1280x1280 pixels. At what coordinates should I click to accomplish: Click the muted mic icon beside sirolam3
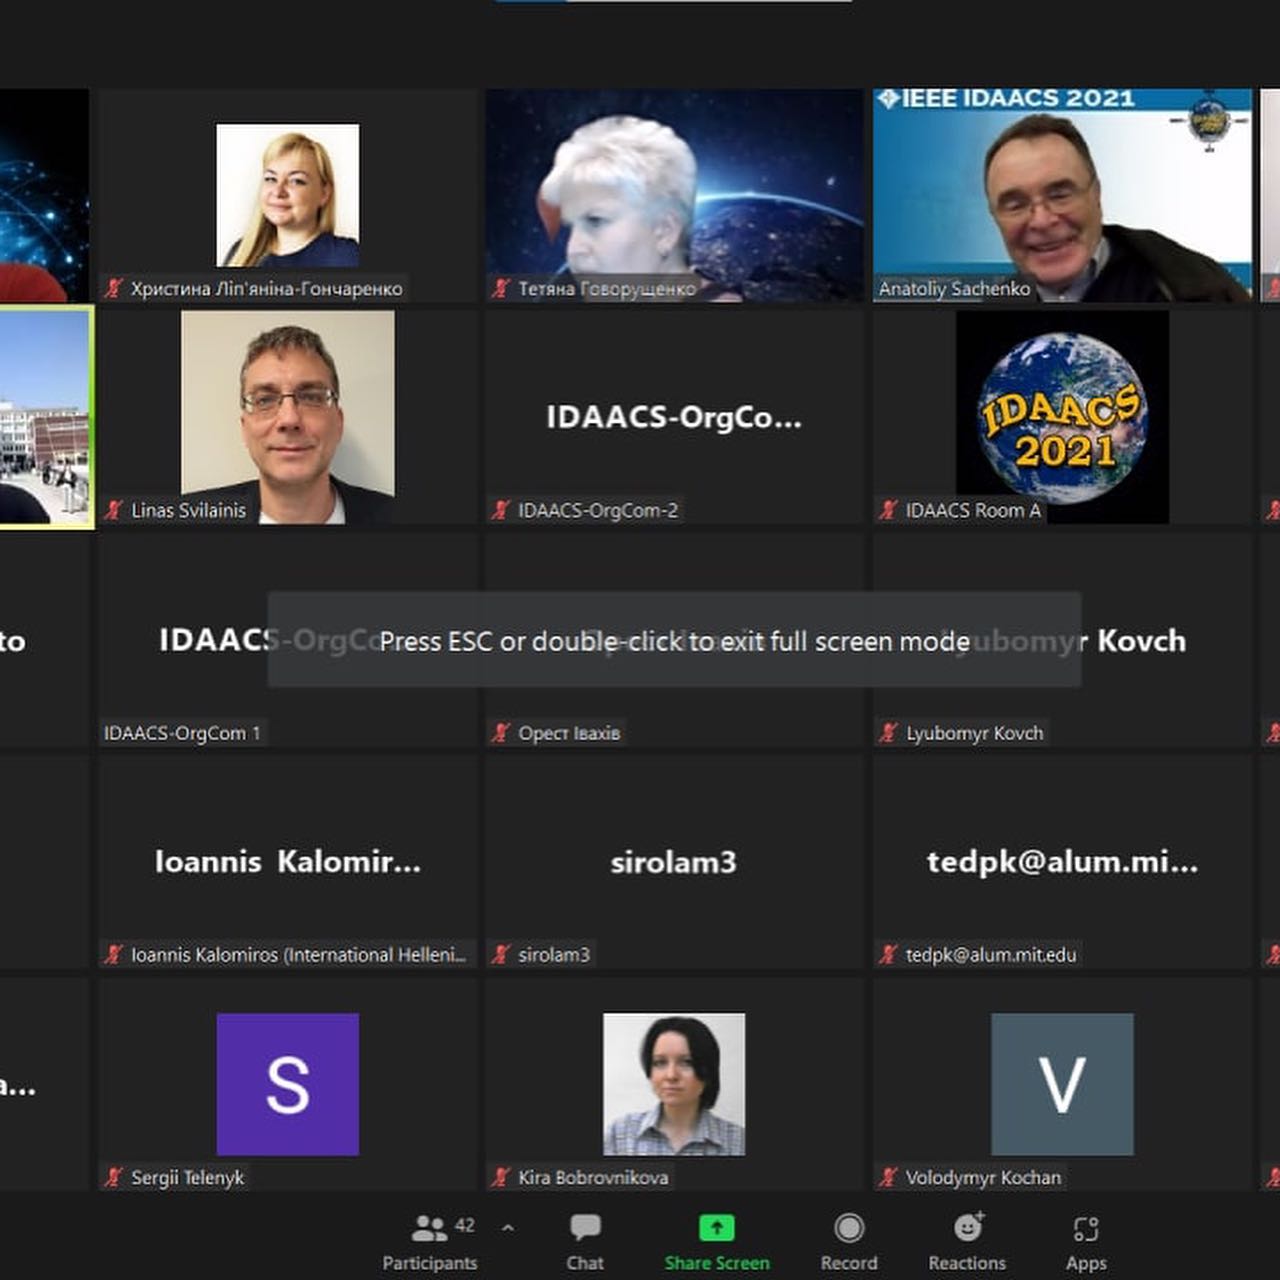[x=502, y=955]
